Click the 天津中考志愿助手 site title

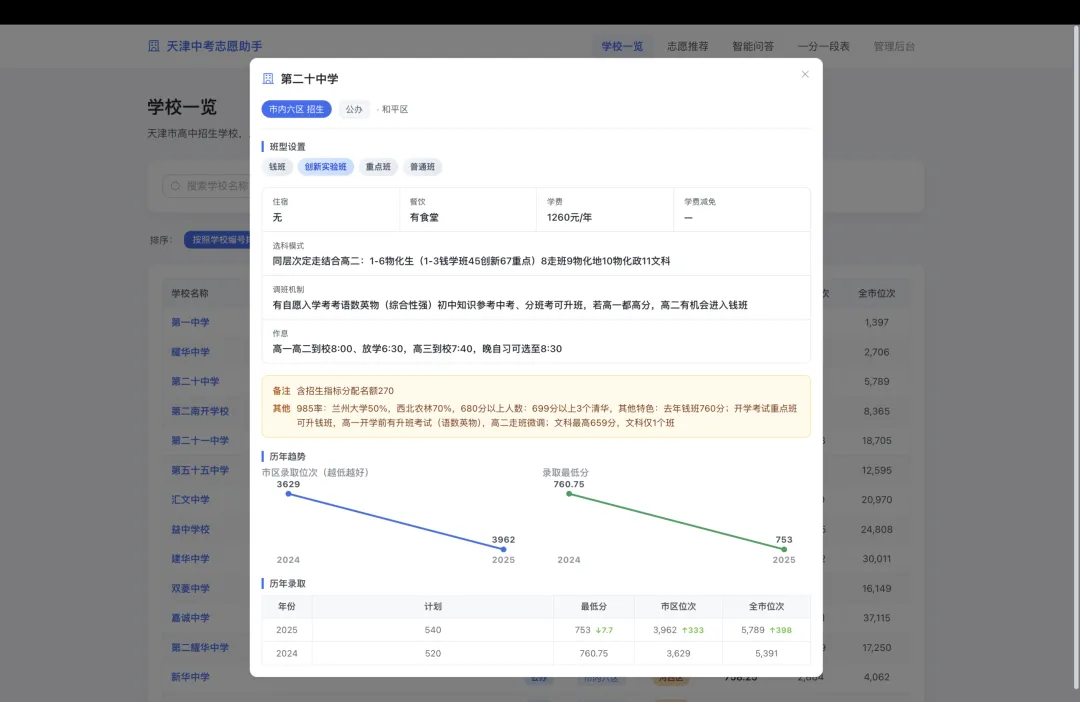(x=214, y=46)
